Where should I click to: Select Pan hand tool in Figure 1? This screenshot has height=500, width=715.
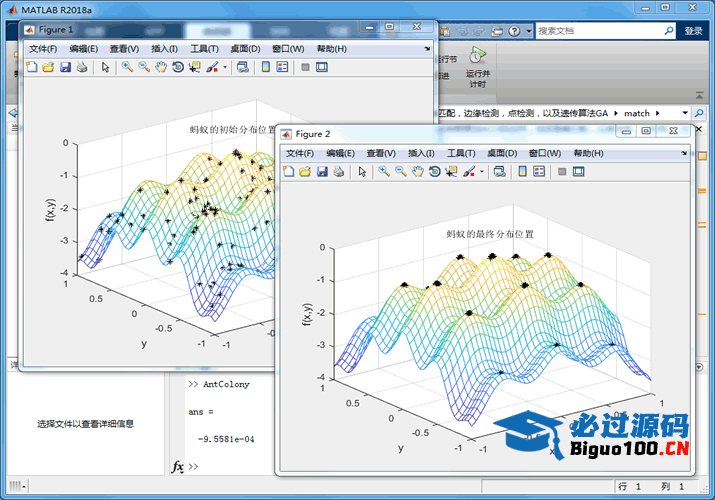coord(161,67)
